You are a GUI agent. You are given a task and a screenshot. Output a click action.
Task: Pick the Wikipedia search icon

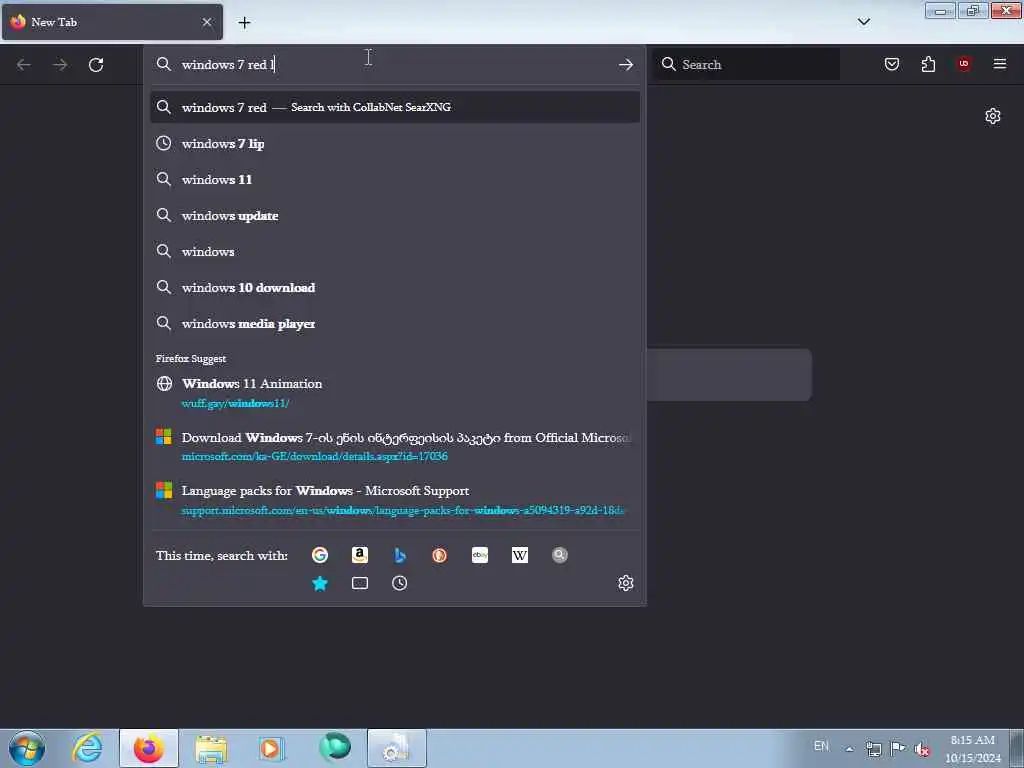[520, 555]
